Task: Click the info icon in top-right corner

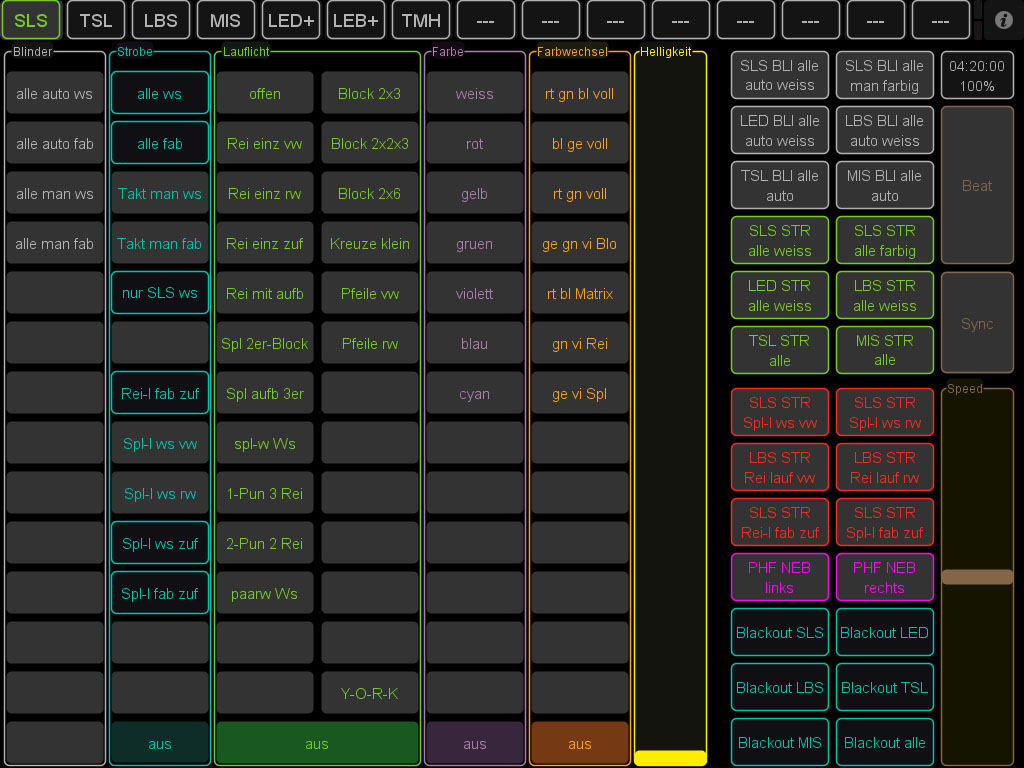Action: [x=1003, y=20]
